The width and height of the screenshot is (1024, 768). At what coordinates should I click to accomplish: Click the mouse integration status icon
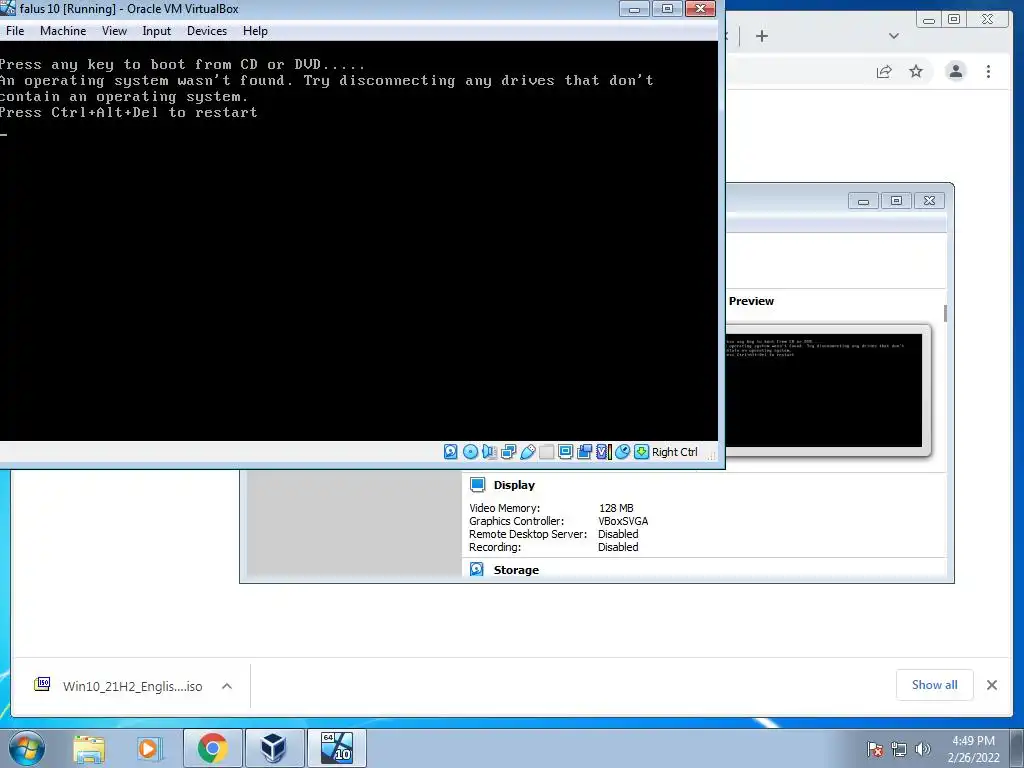pyautogui.click(x=622, y=452)
